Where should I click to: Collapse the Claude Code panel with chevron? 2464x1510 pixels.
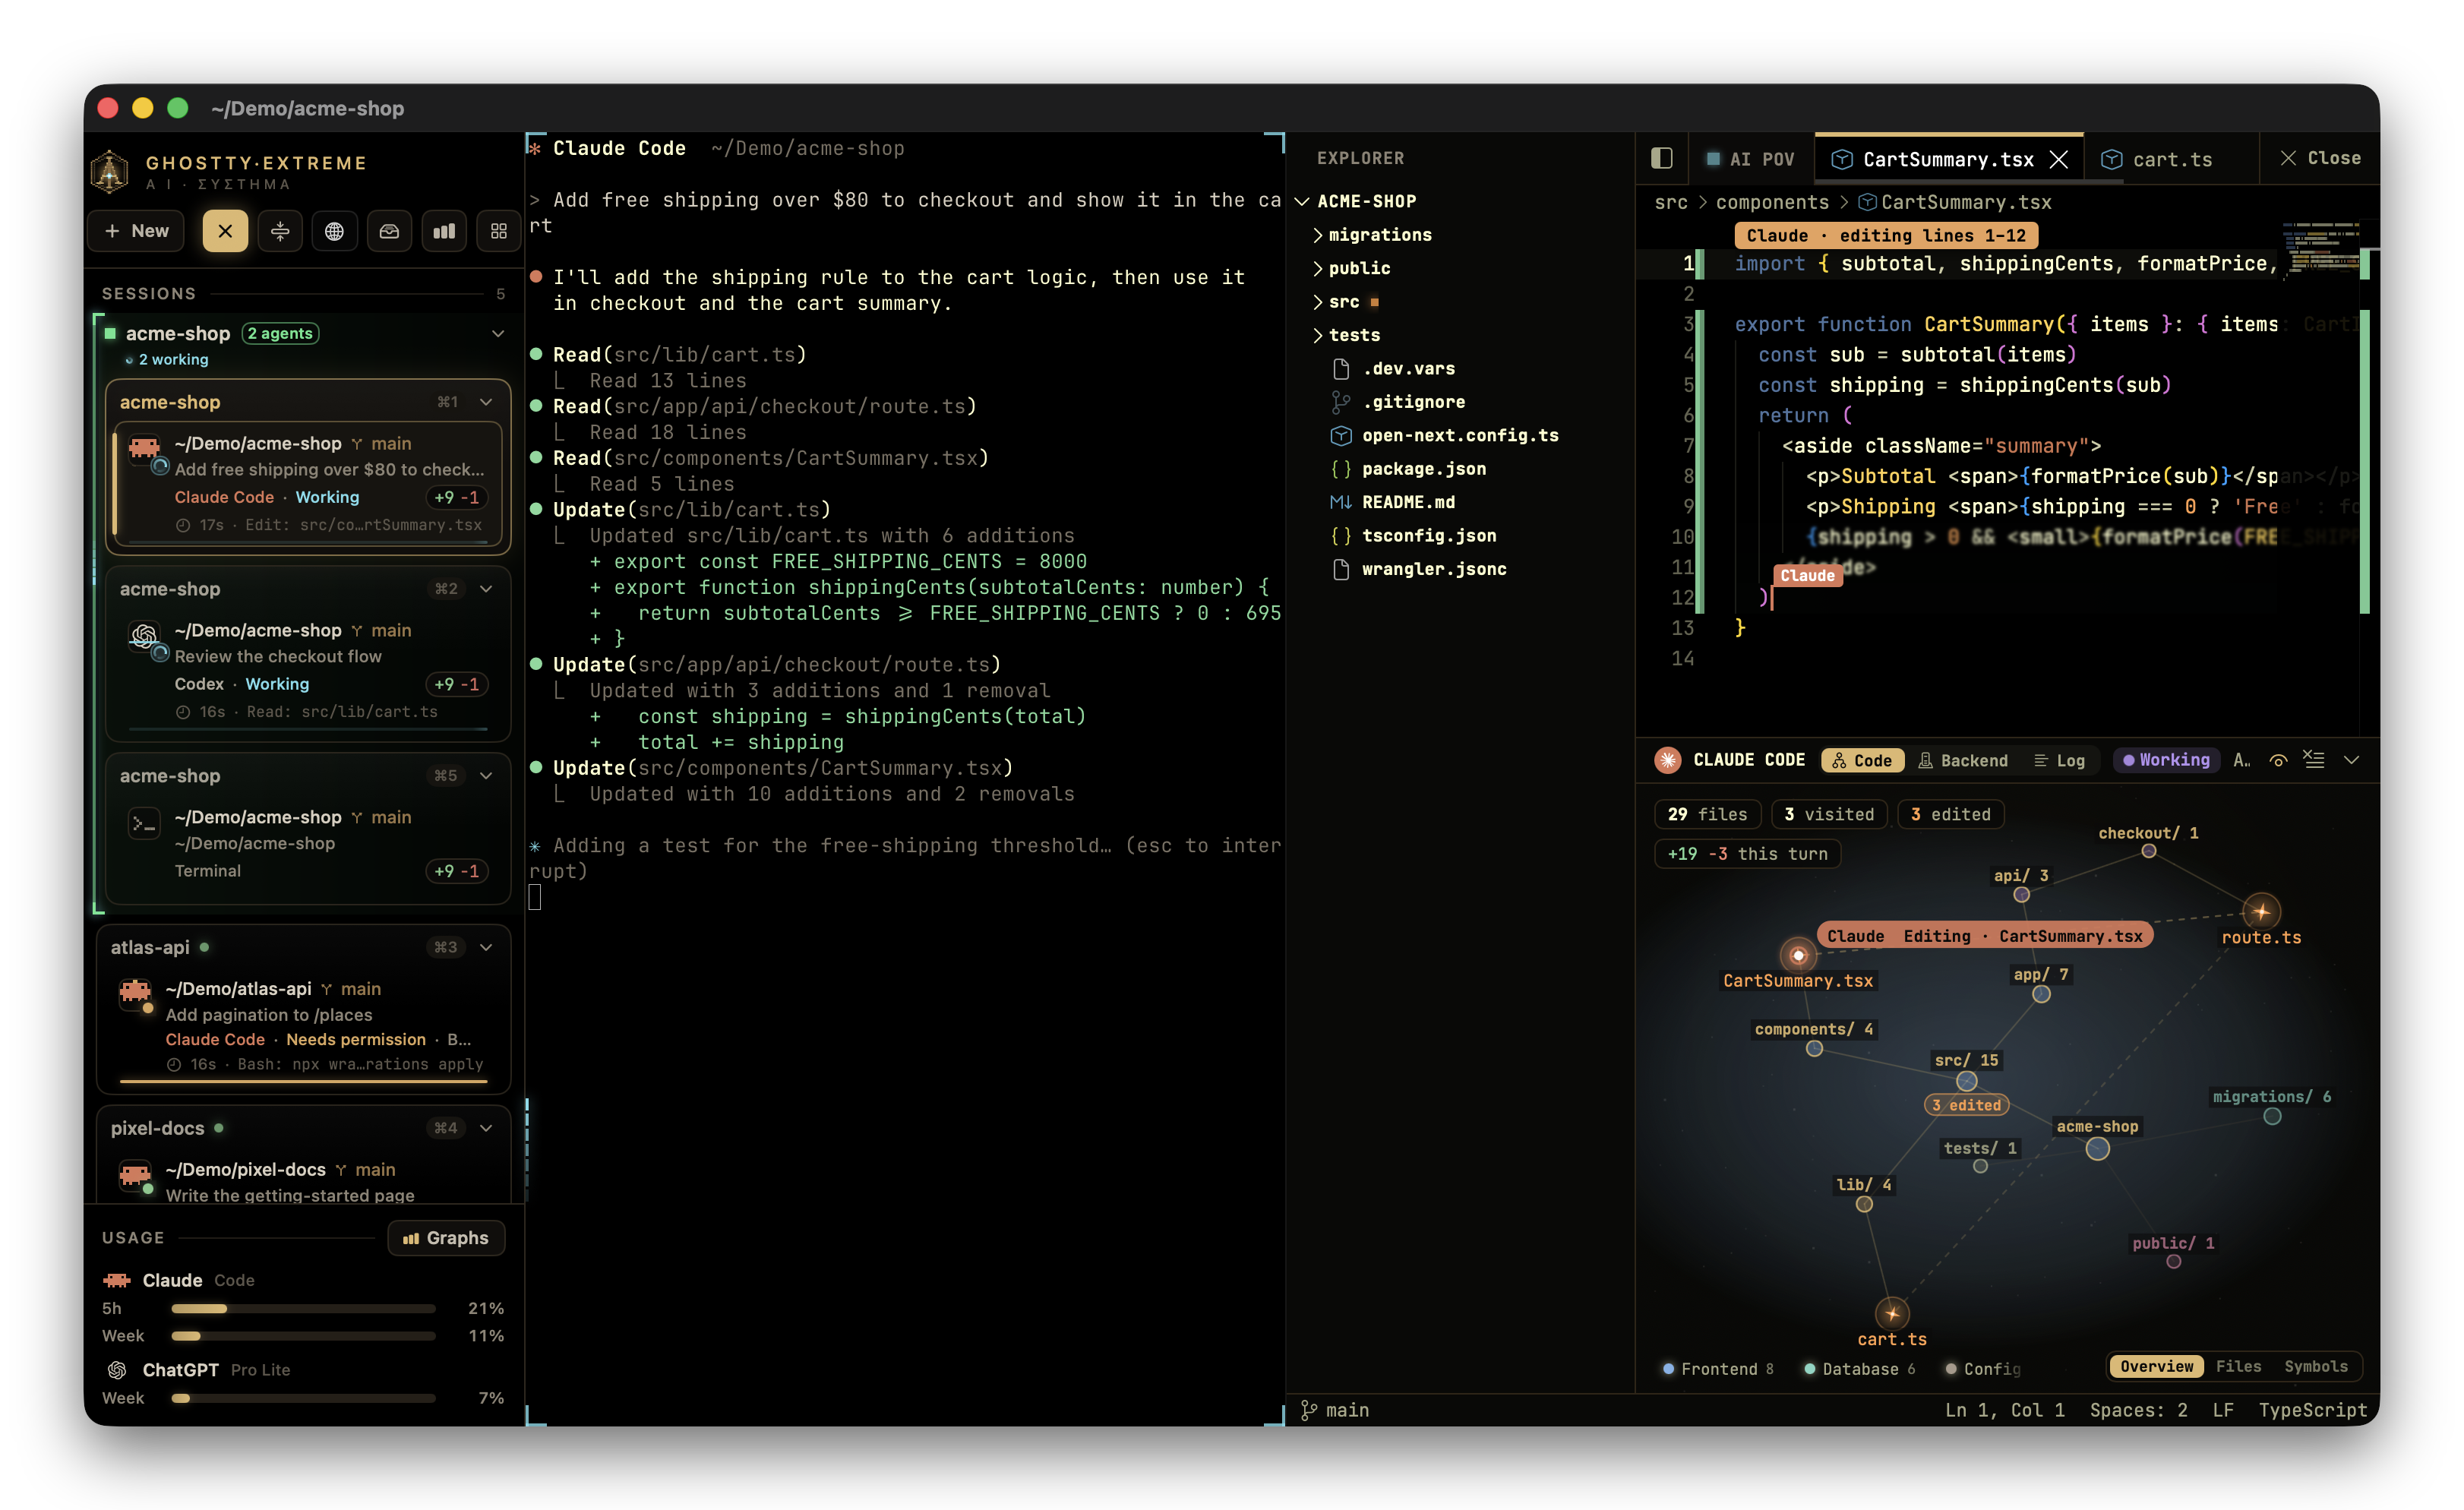(x=2351, y=760)
